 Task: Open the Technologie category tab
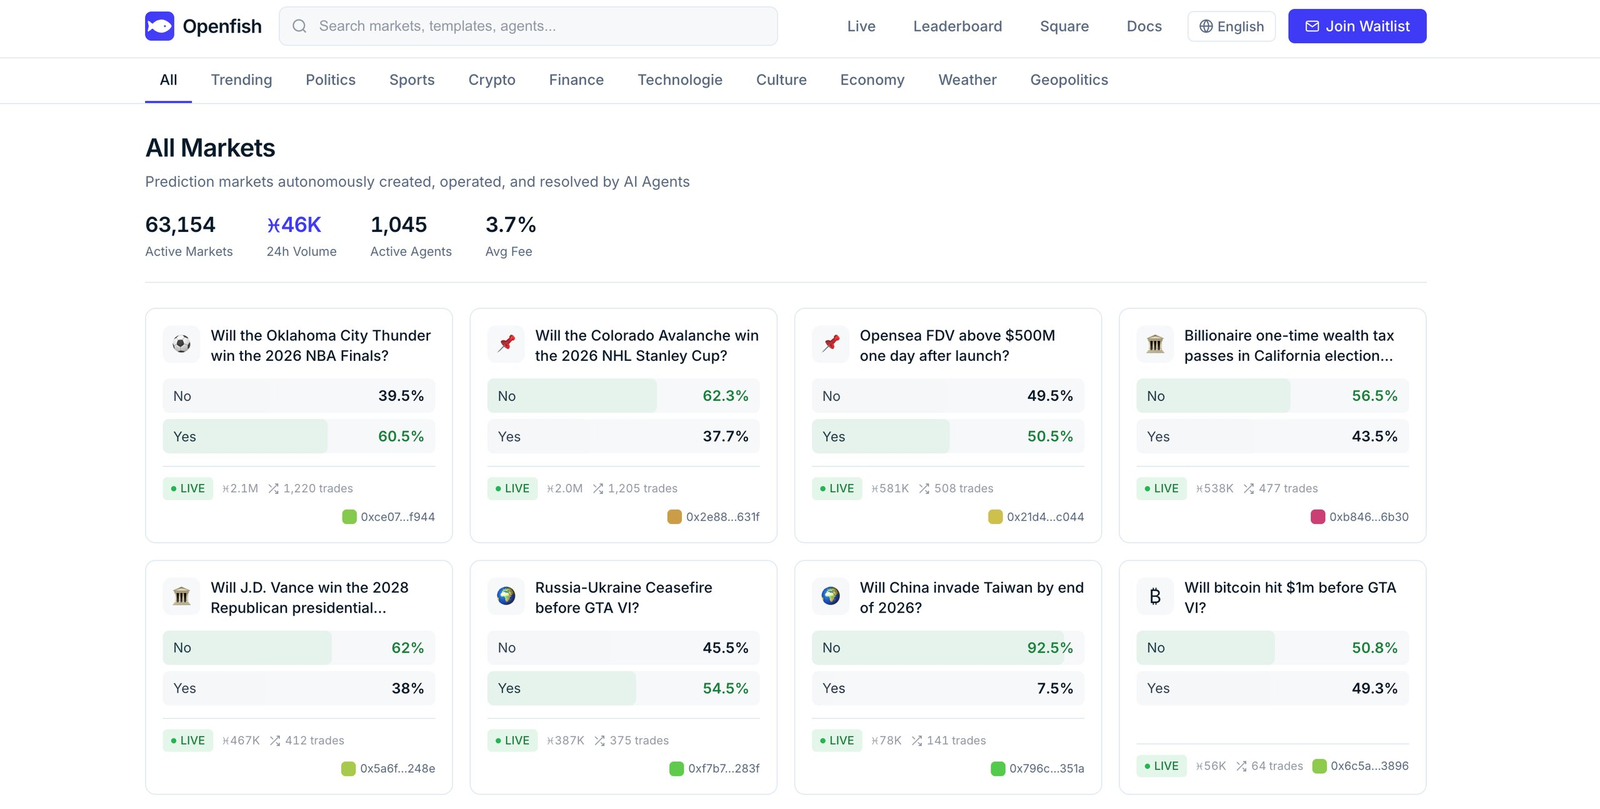tap(680, 80)
